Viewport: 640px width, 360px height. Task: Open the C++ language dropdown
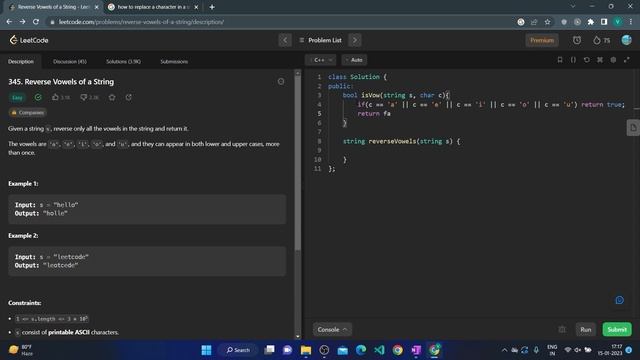(x=320, y=60)
